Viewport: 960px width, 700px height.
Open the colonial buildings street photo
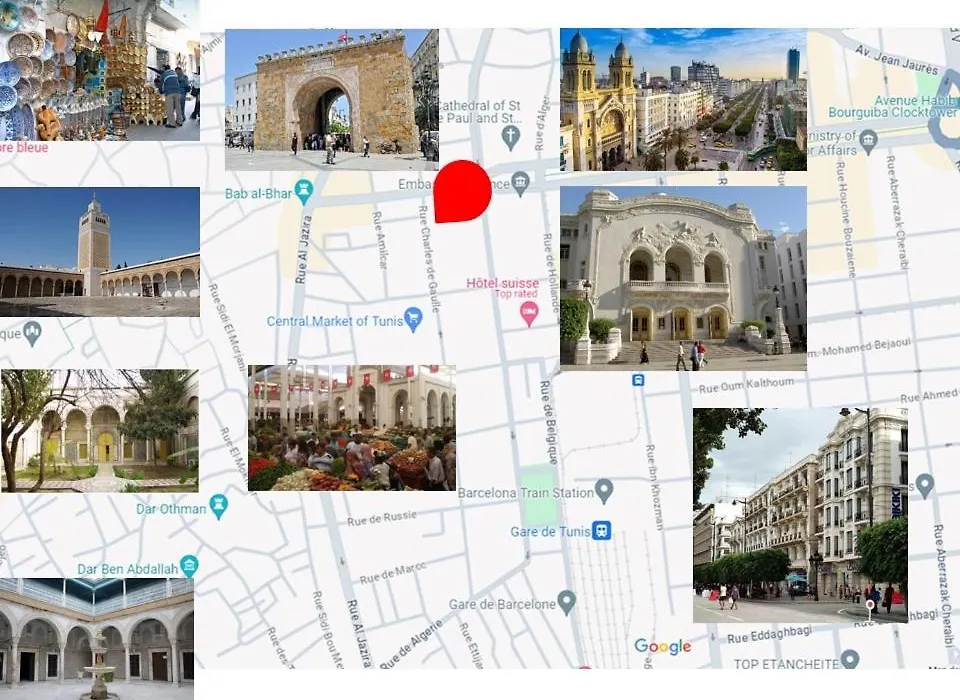[x=800, y=516]
